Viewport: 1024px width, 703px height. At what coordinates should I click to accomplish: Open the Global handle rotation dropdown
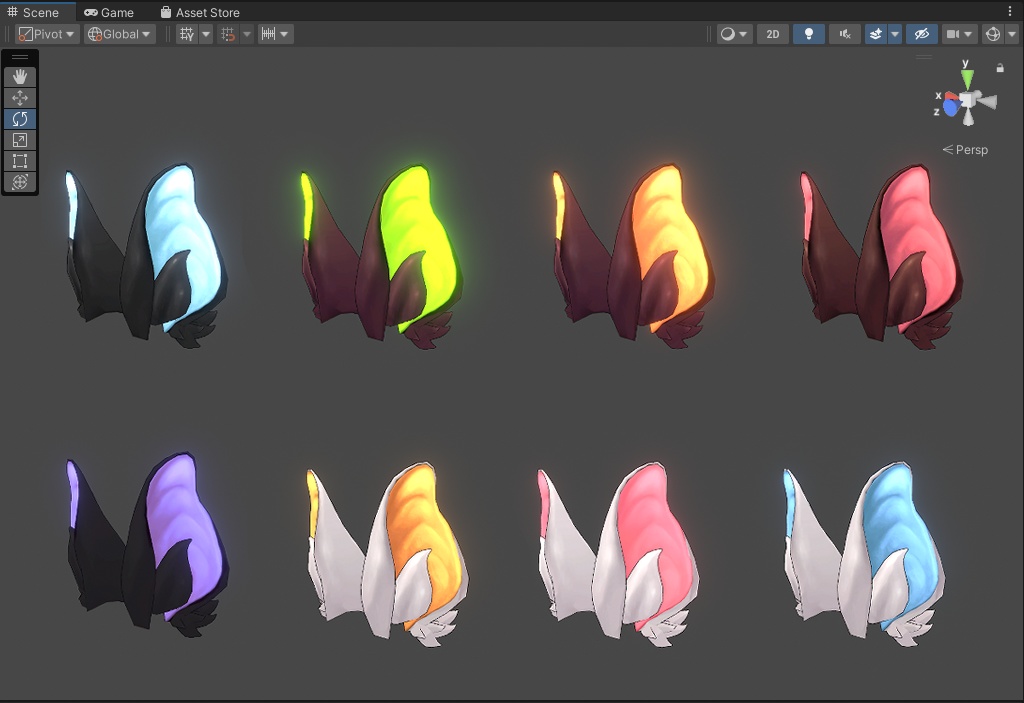[117, 33]
